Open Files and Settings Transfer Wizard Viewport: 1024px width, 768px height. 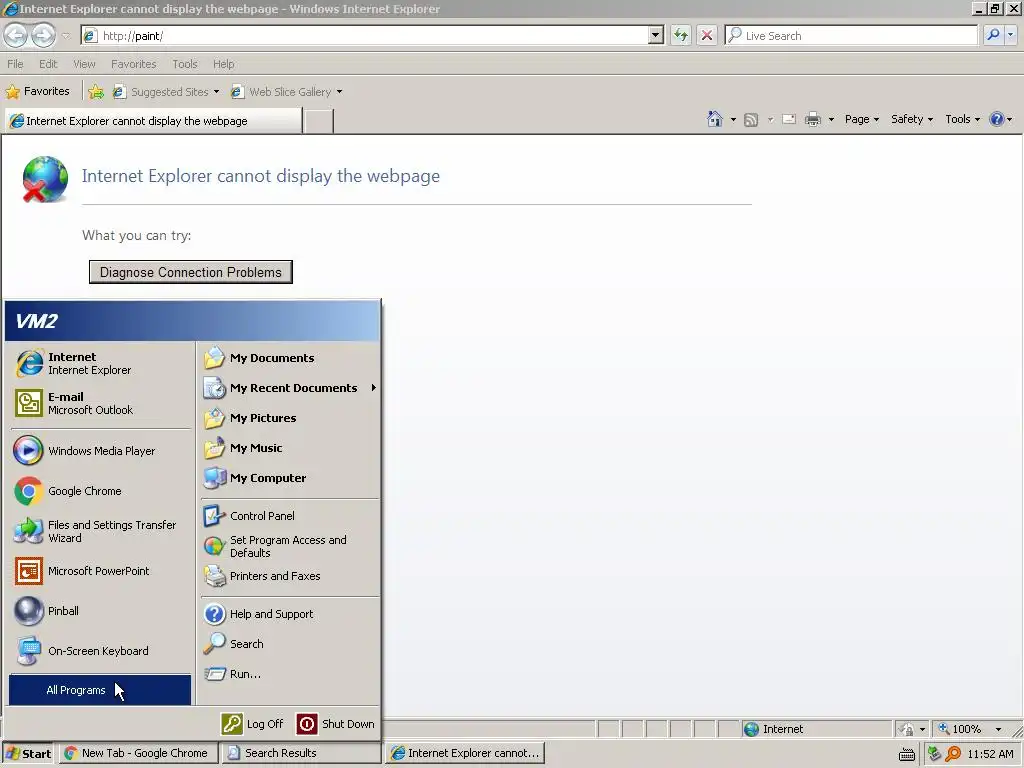click(x=101, y=531)
